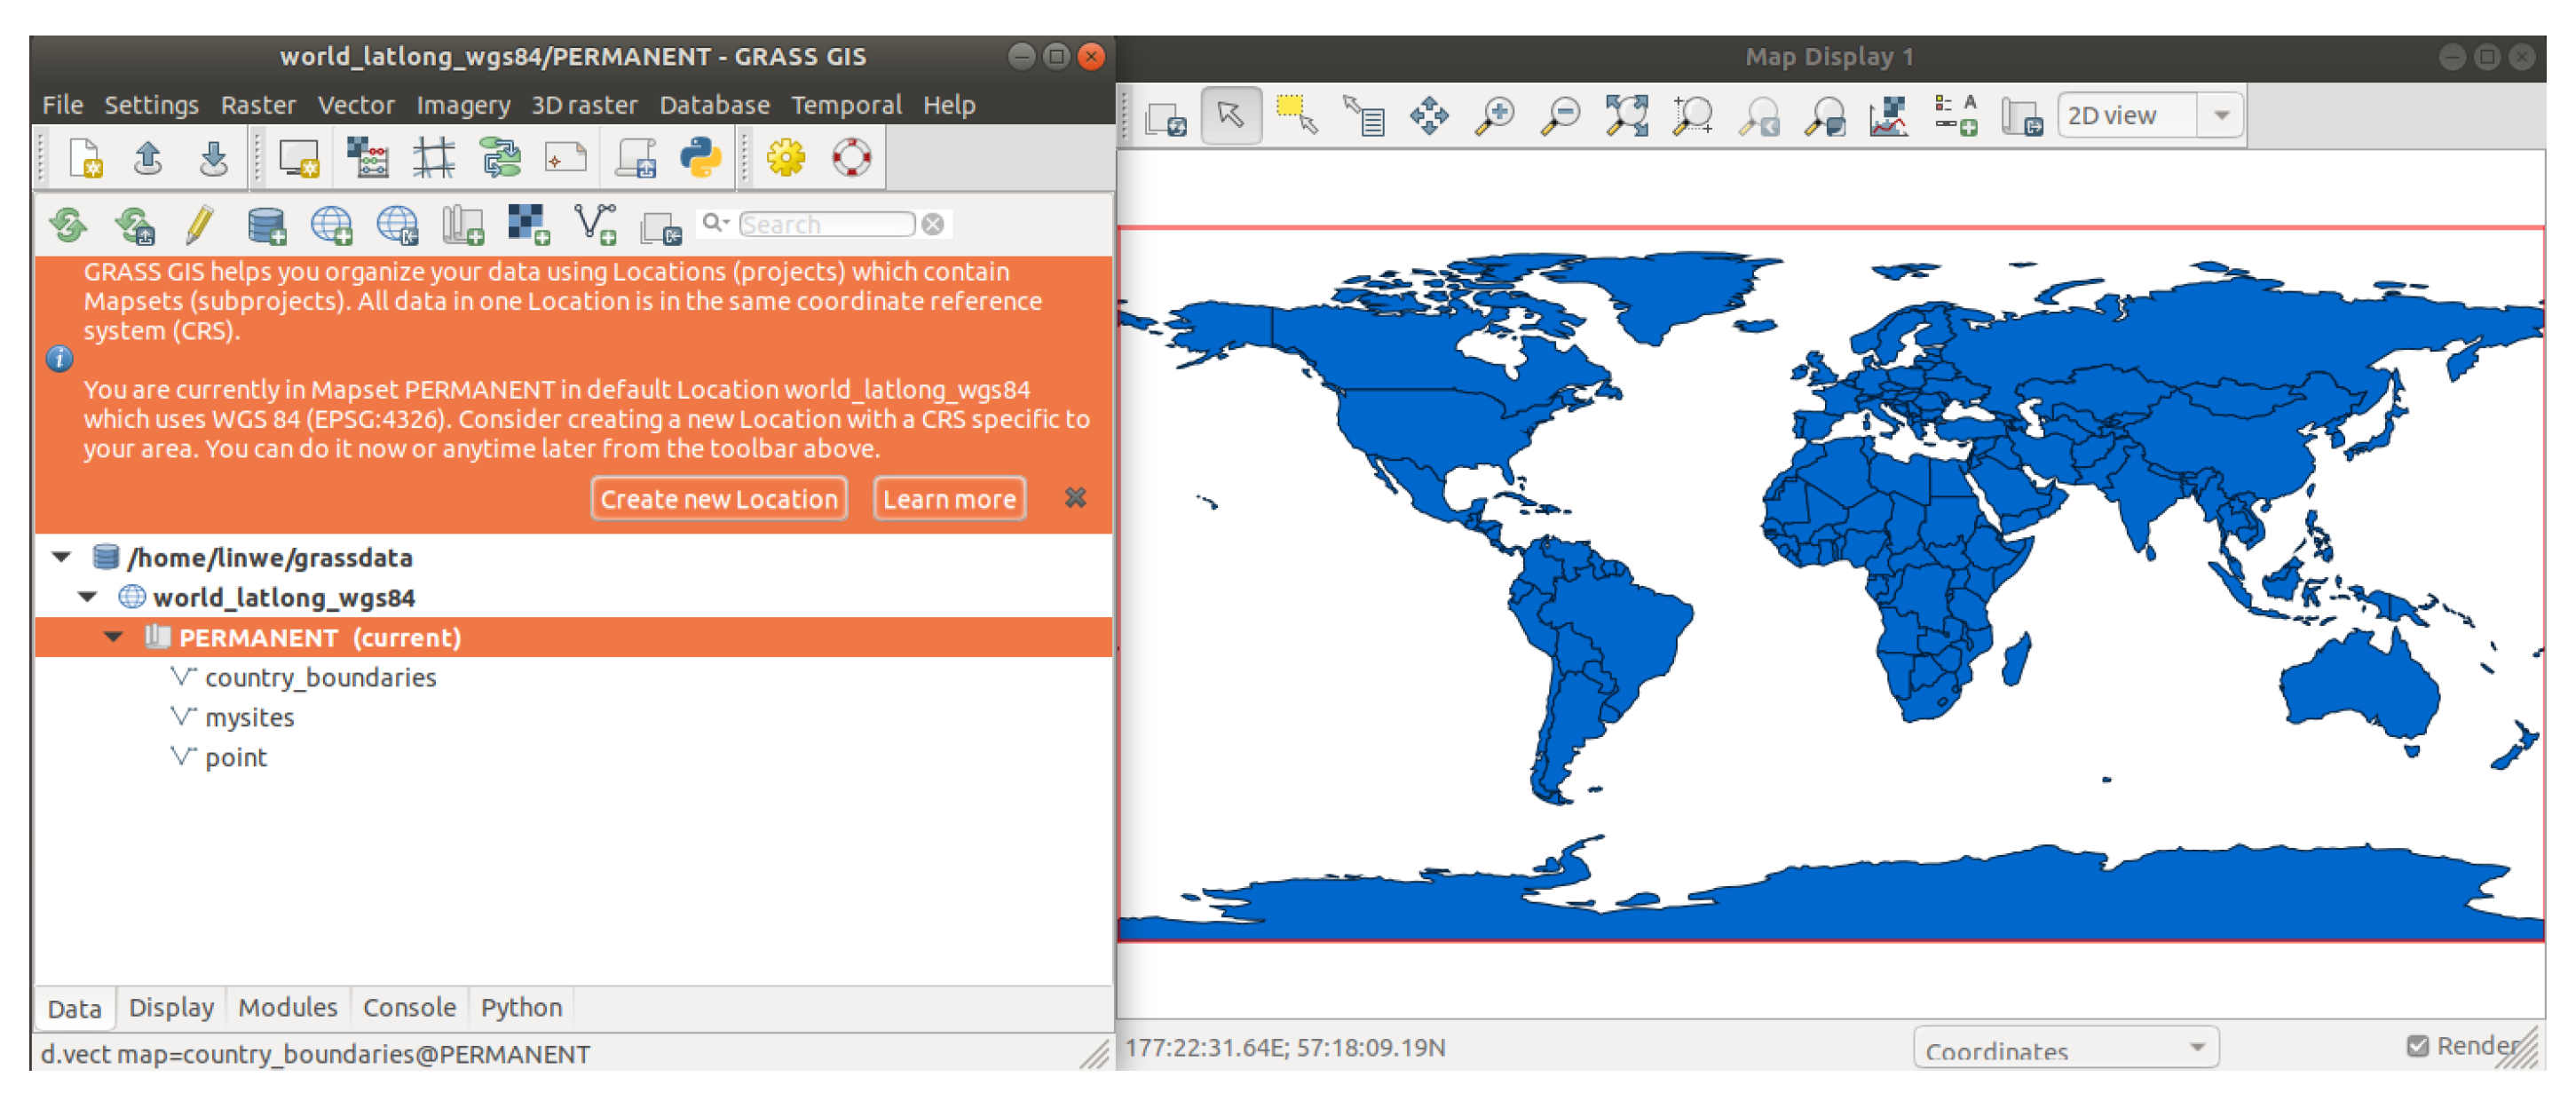The height and width of the screenshot is (1101, 2576).
Task: Open the Python editor icon in toolbar
Action: pos(700,158)
